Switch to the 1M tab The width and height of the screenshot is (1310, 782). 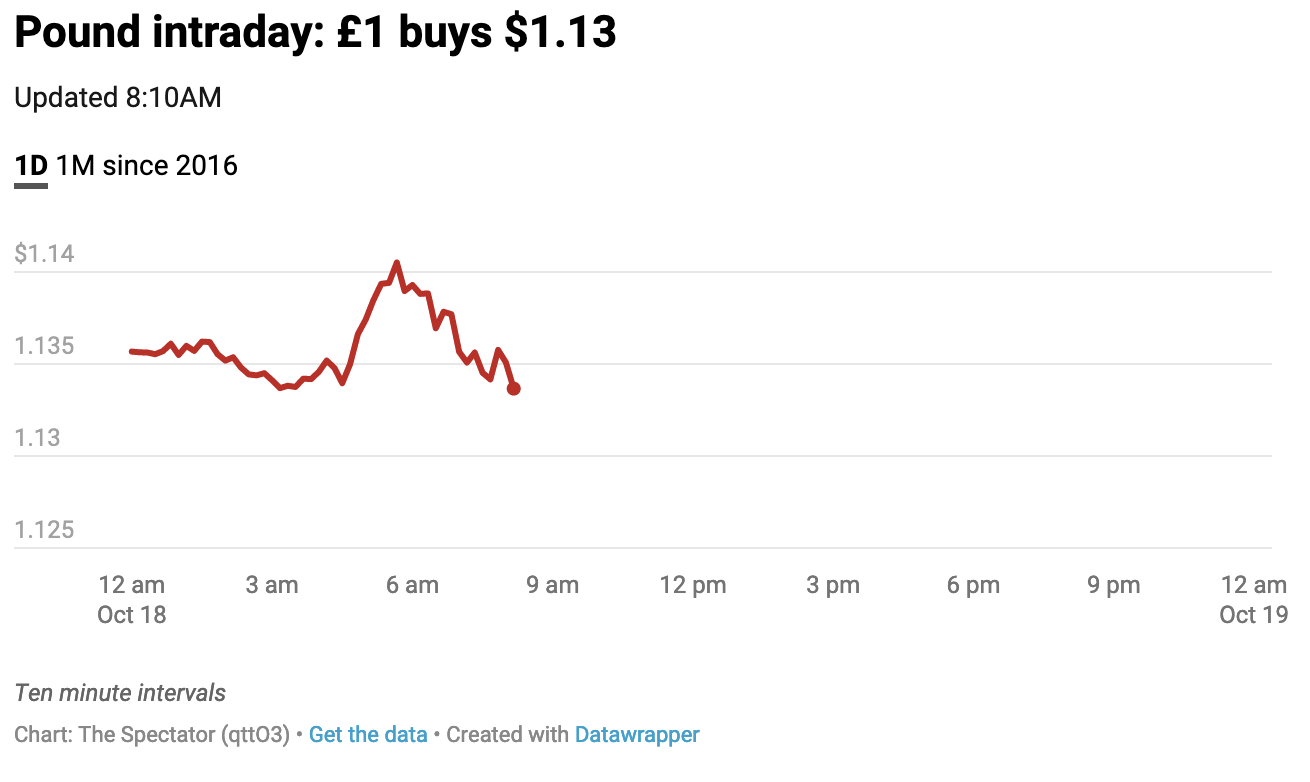pyautogui.click(x=75, y=165)
